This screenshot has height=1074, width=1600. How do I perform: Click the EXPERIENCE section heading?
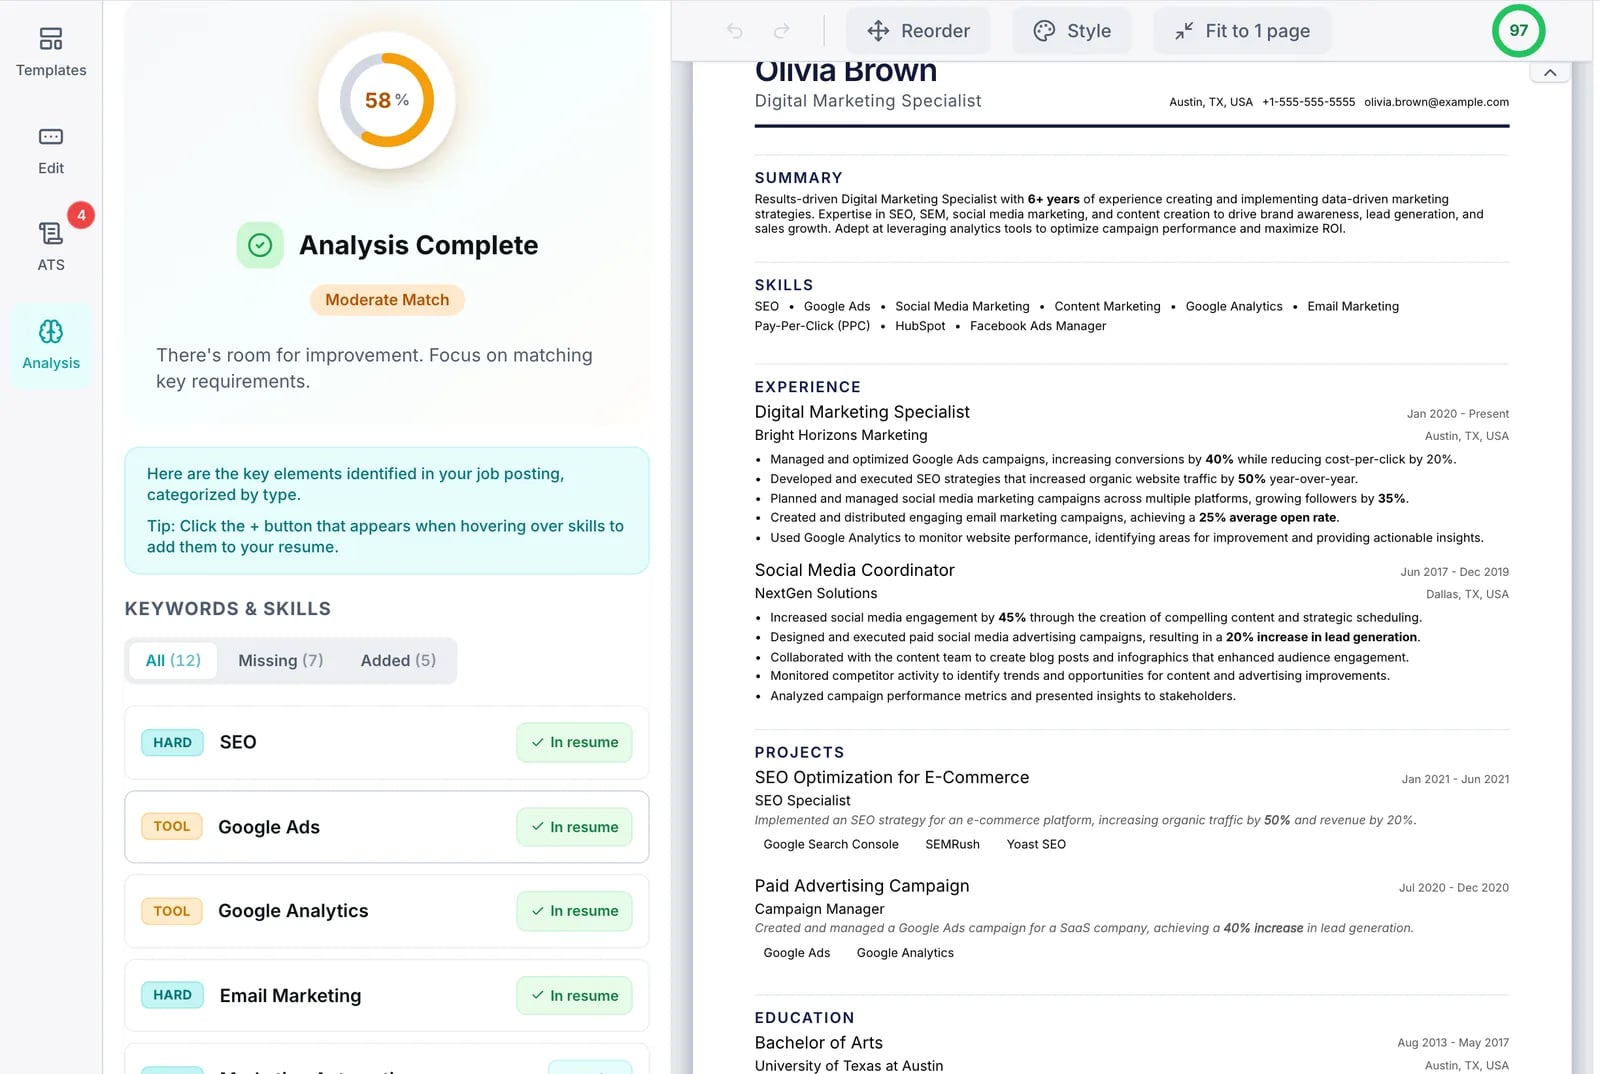pos(807,387)
